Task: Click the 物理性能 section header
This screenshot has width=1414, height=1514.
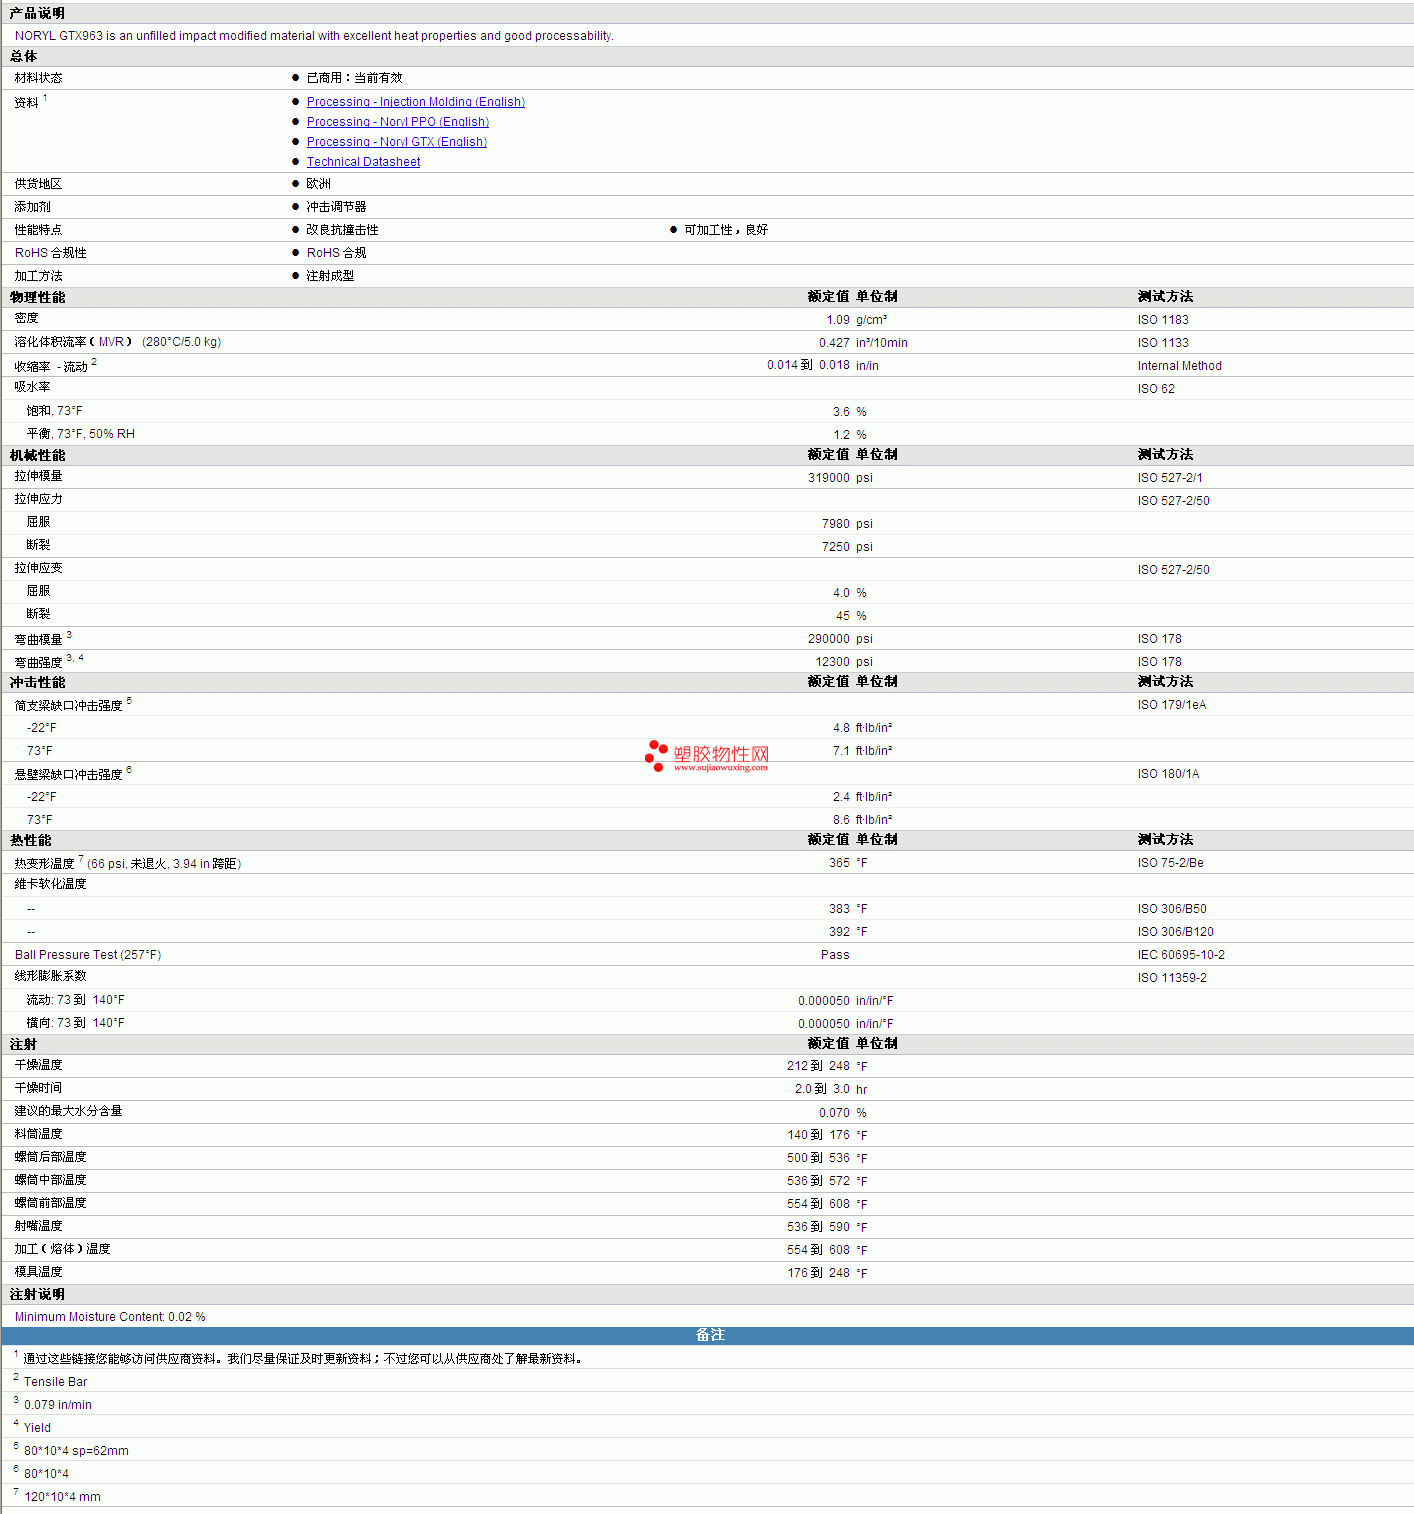Action: (38, 297)
